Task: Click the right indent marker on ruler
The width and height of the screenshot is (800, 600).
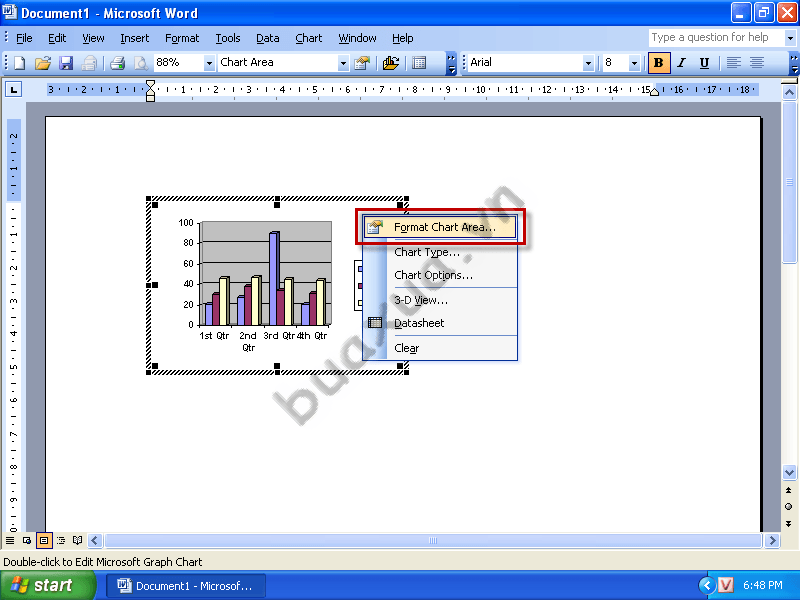Action: coord(654,92)
